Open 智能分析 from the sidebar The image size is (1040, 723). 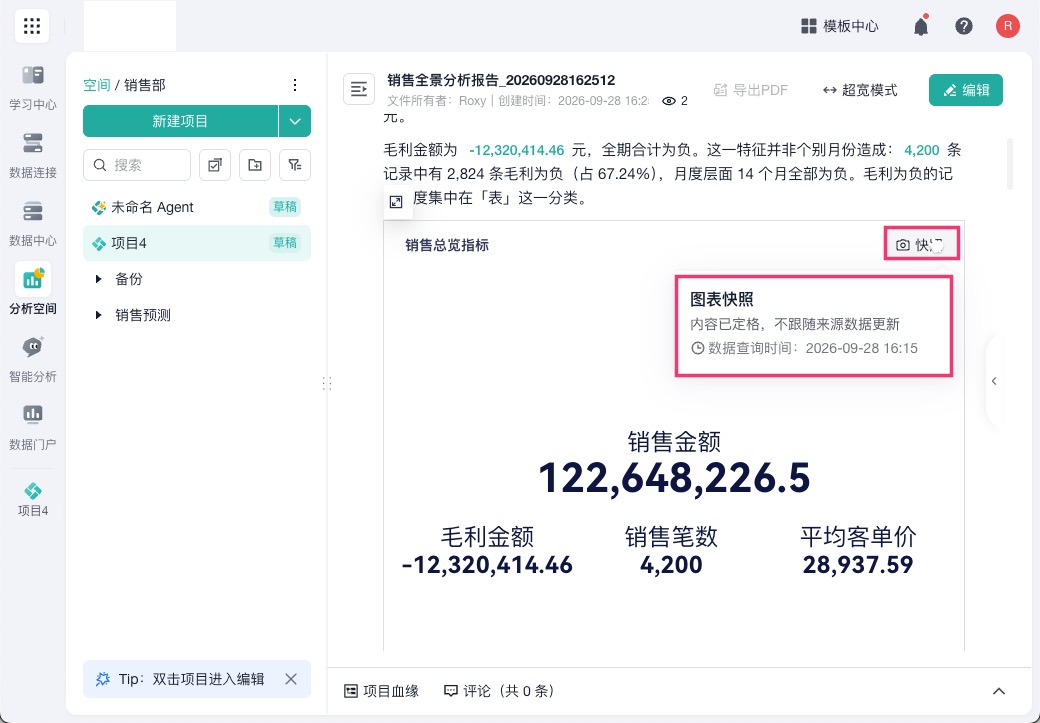pos(32,360)
